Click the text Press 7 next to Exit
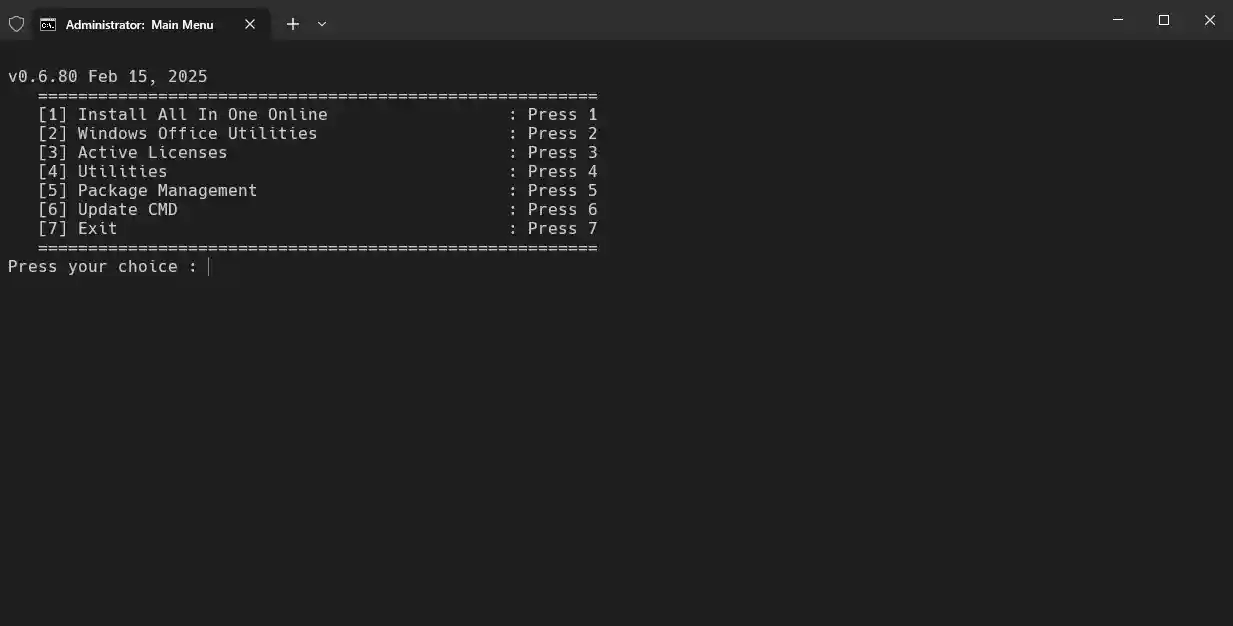This screenshot has width=1233, height=626. pyautogui.click(x=562, y=228)
